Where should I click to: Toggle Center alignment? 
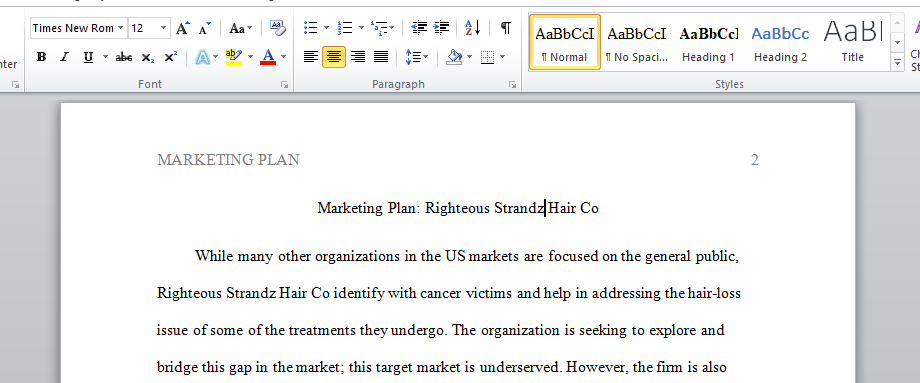(334, 57)
